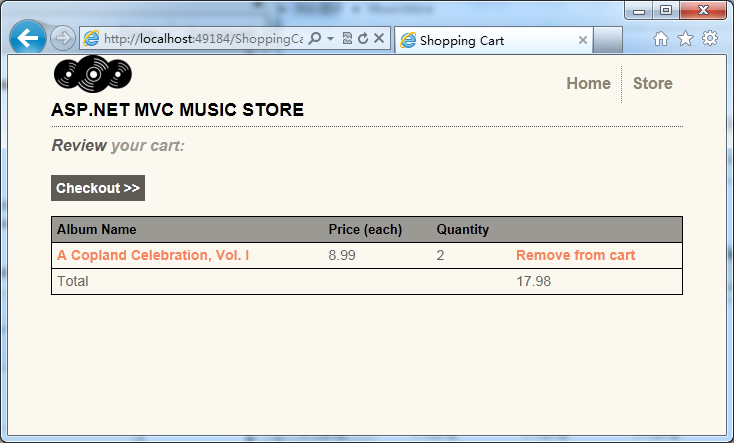Screen dimensions: 734x443
Task: Open the browser Home page icon
Action: (661, 38)
